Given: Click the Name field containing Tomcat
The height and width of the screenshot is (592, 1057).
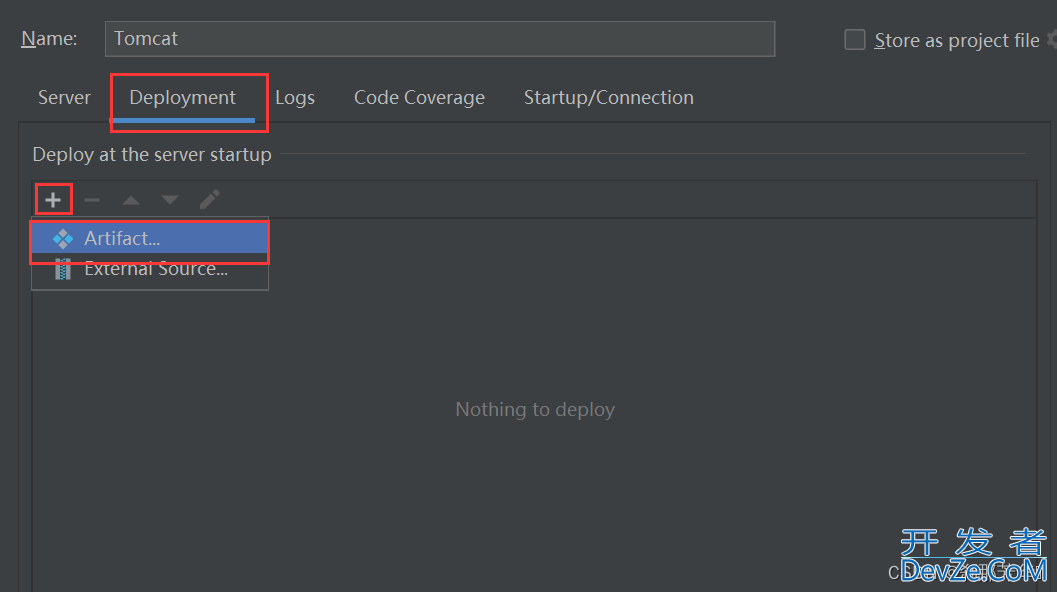Looking at the screenshot, I should tap(440, 39).
